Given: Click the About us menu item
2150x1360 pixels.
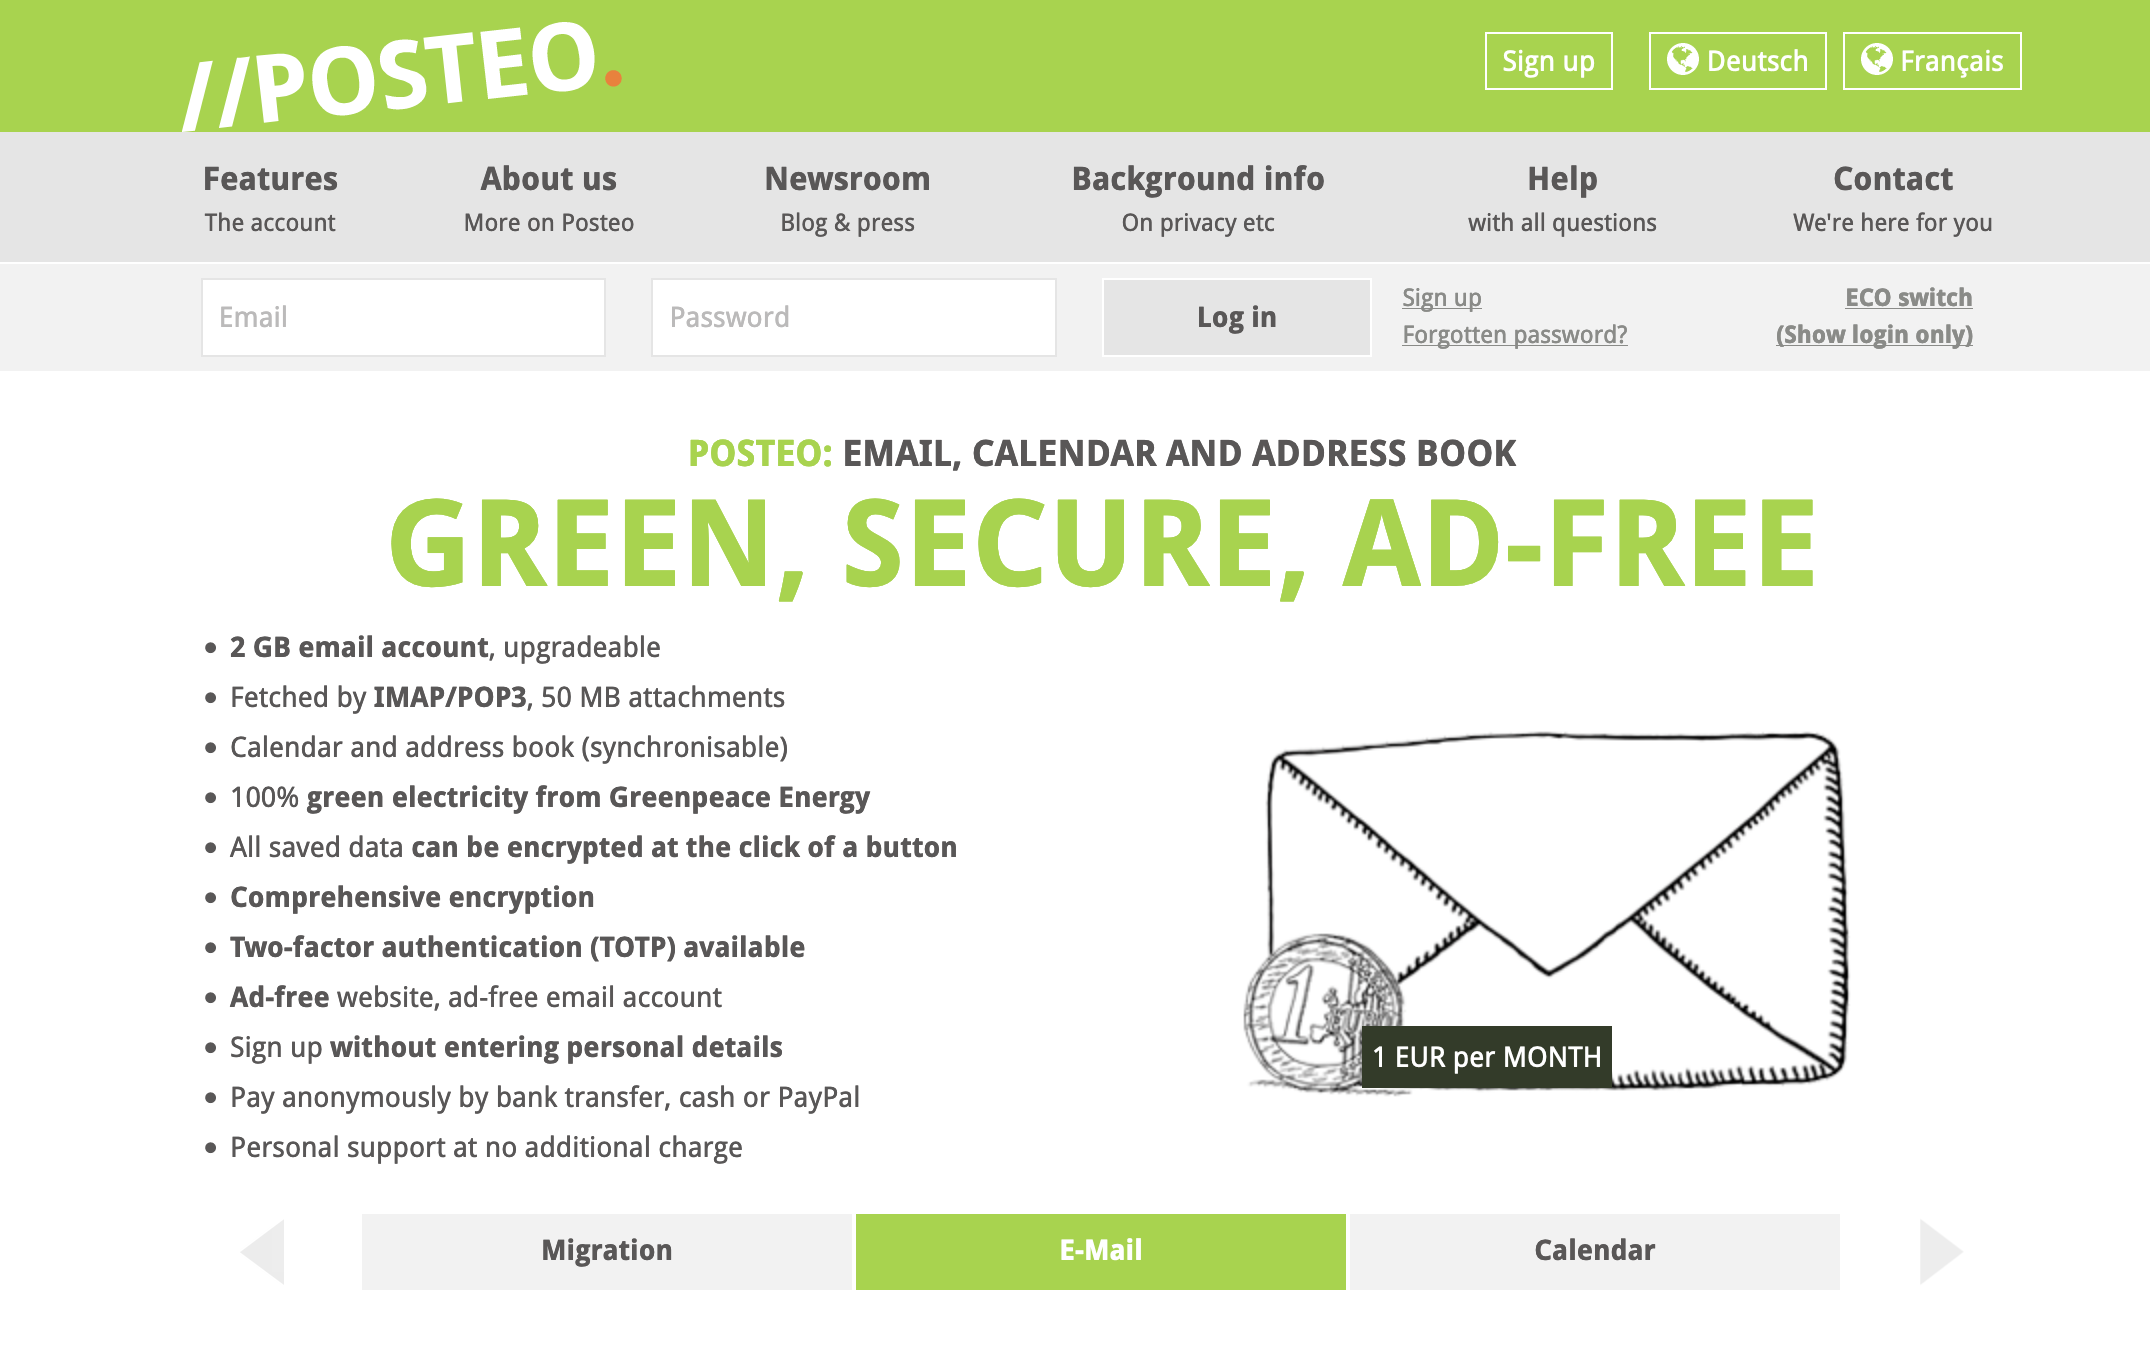Looking at the screenshot, I should click(552, 177).
